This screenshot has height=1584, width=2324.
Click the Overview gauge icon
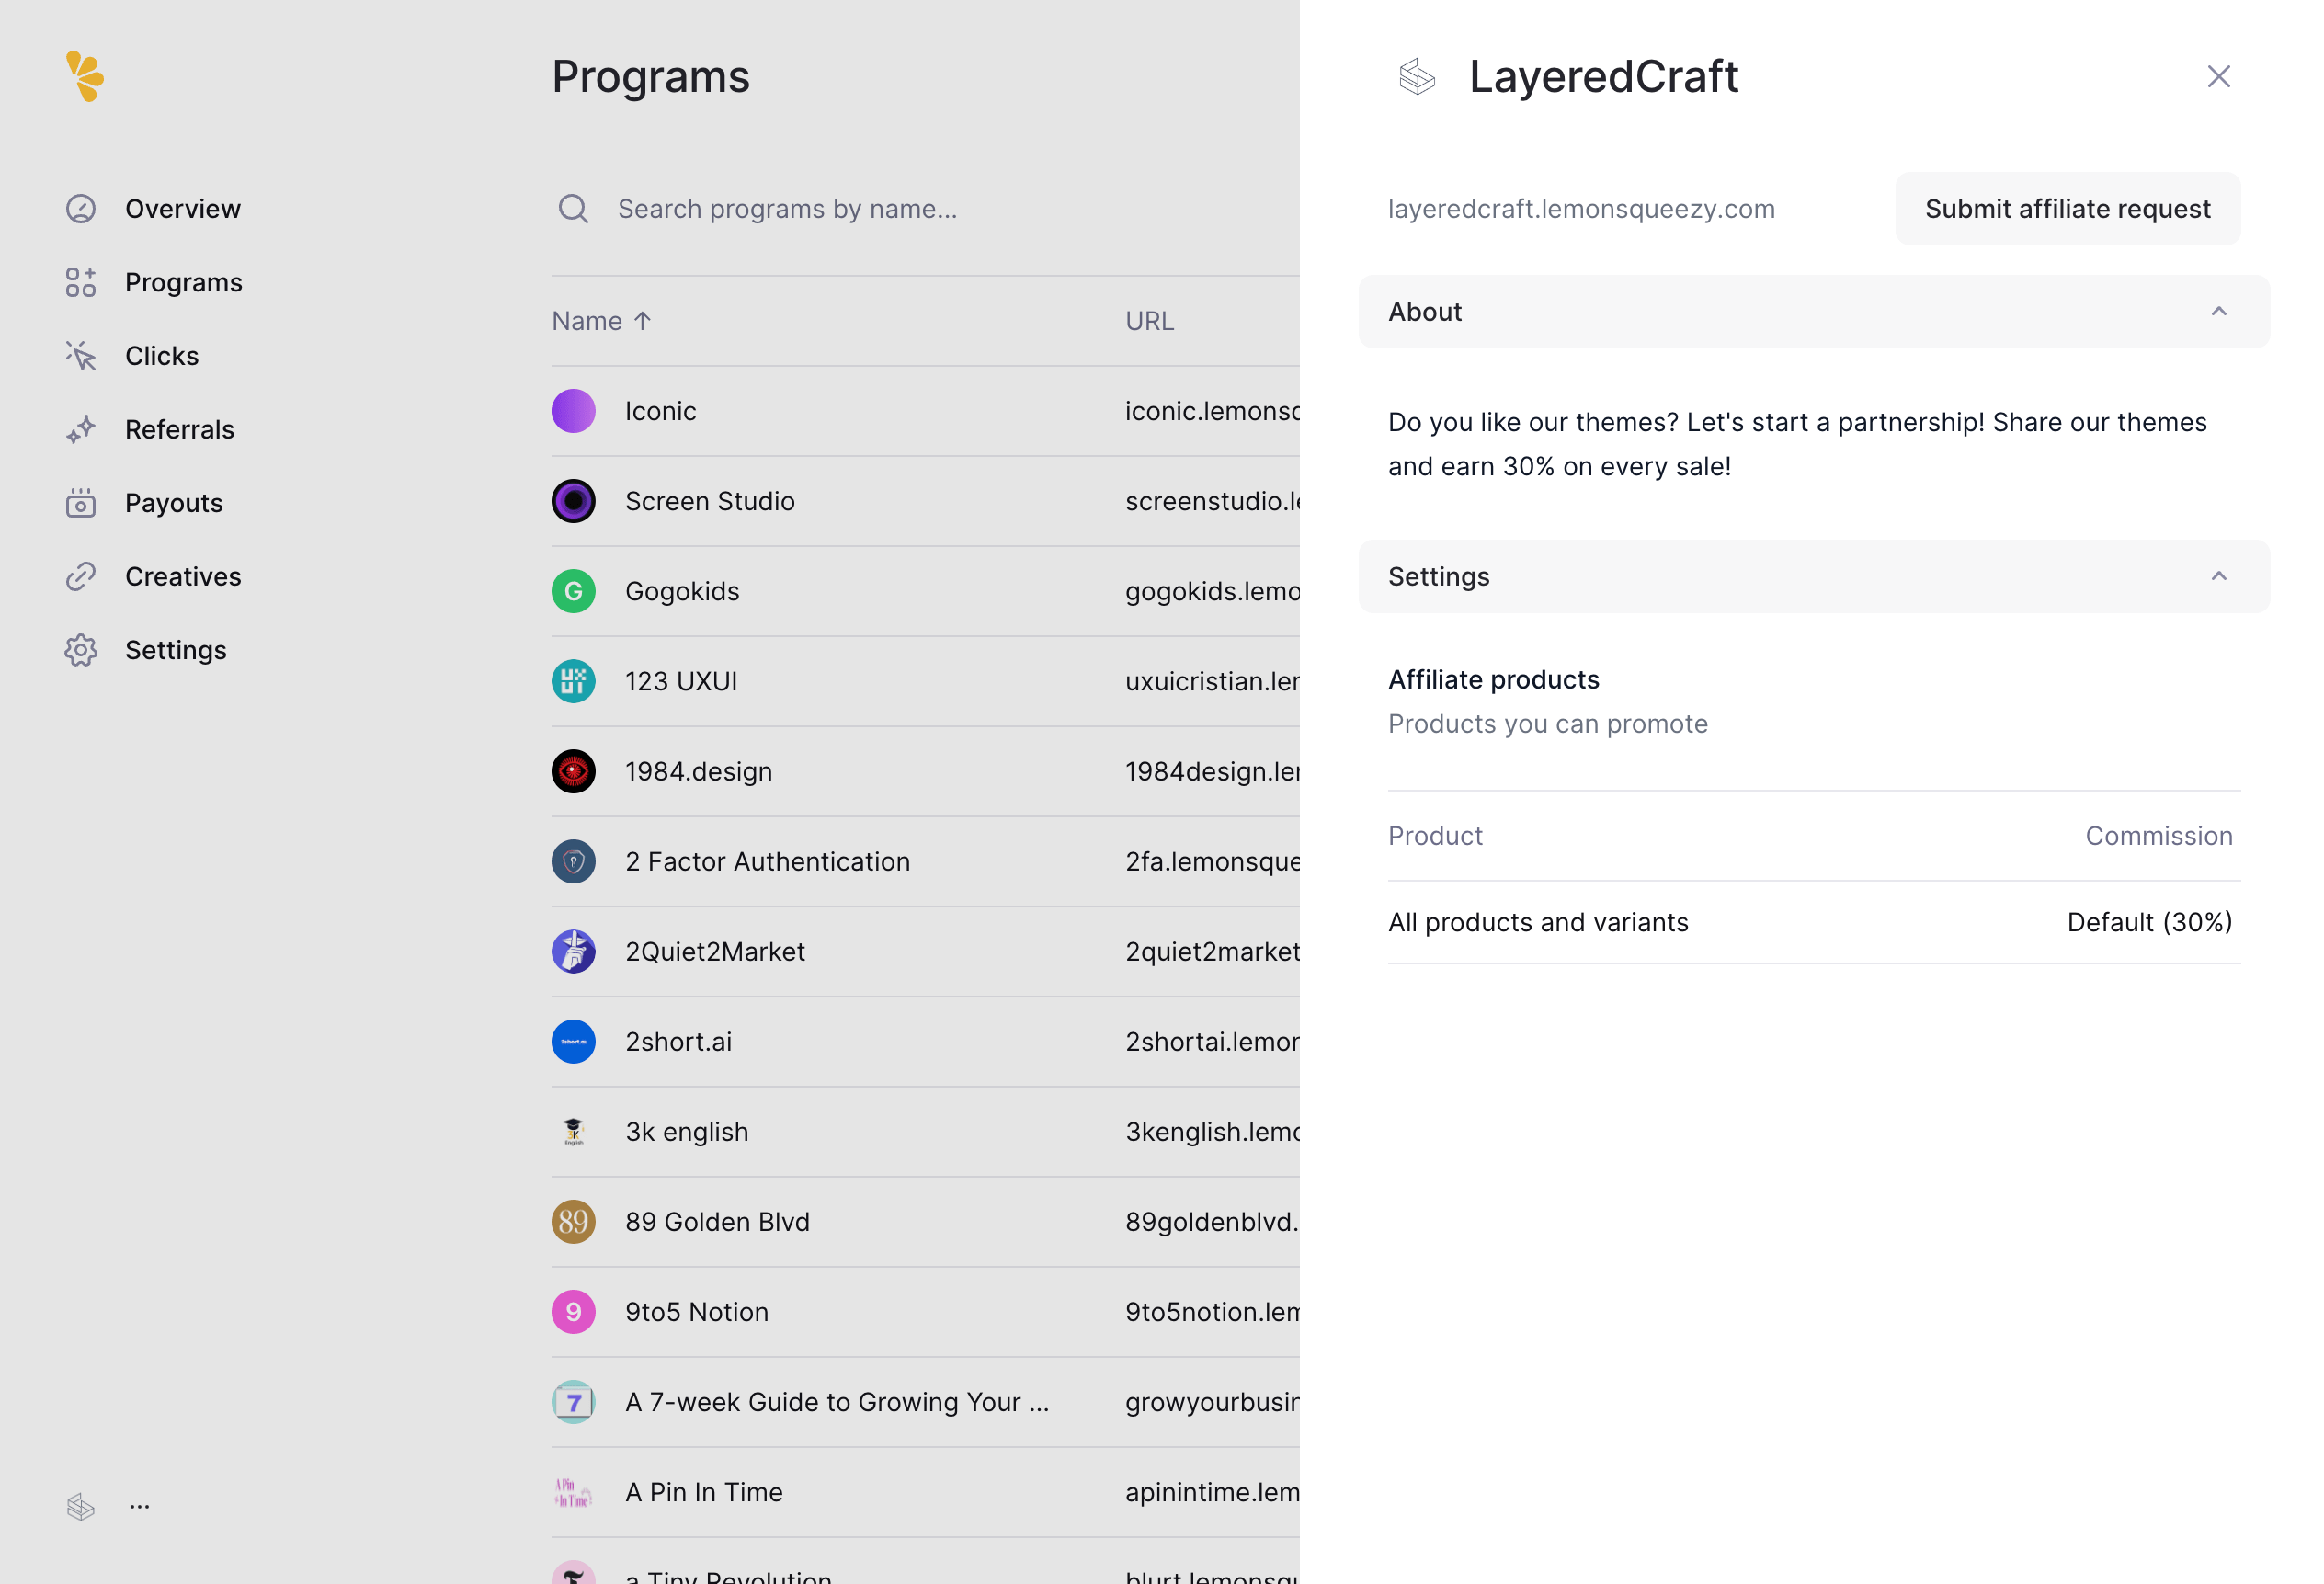[x=81, y=209]
